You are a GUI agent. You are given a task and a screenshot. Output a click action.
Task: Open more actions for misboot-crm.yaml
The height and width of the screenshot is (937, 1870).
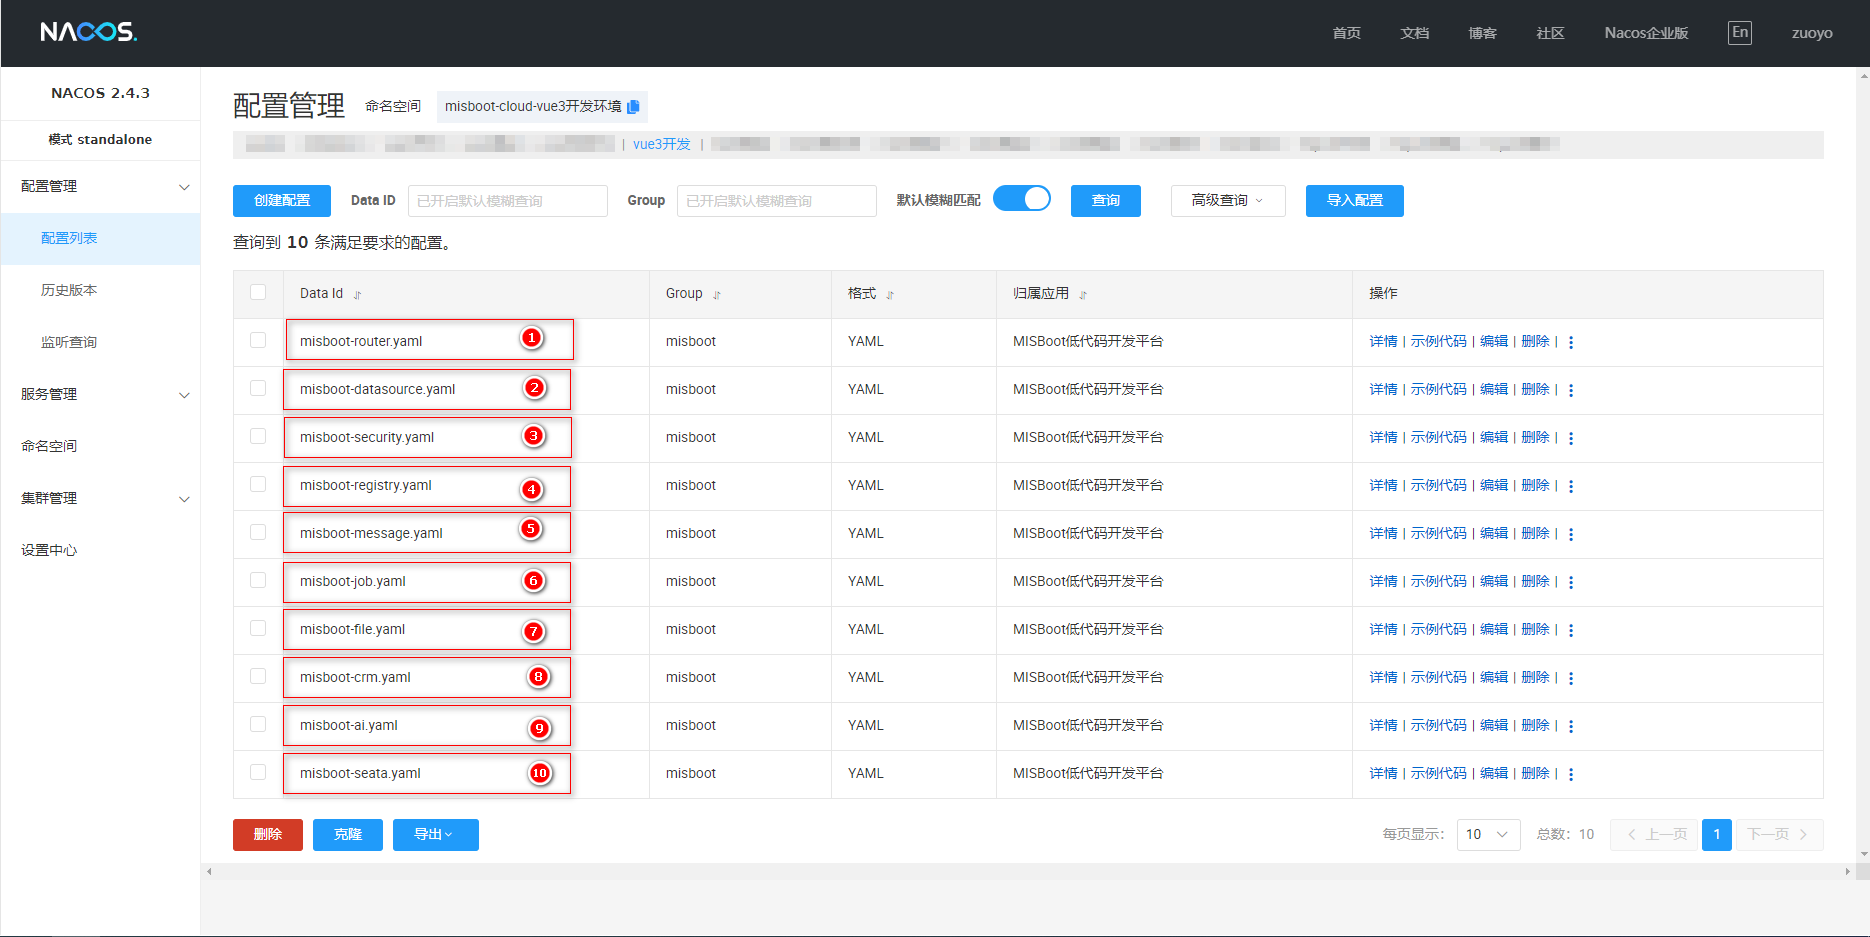(1571, 678)
